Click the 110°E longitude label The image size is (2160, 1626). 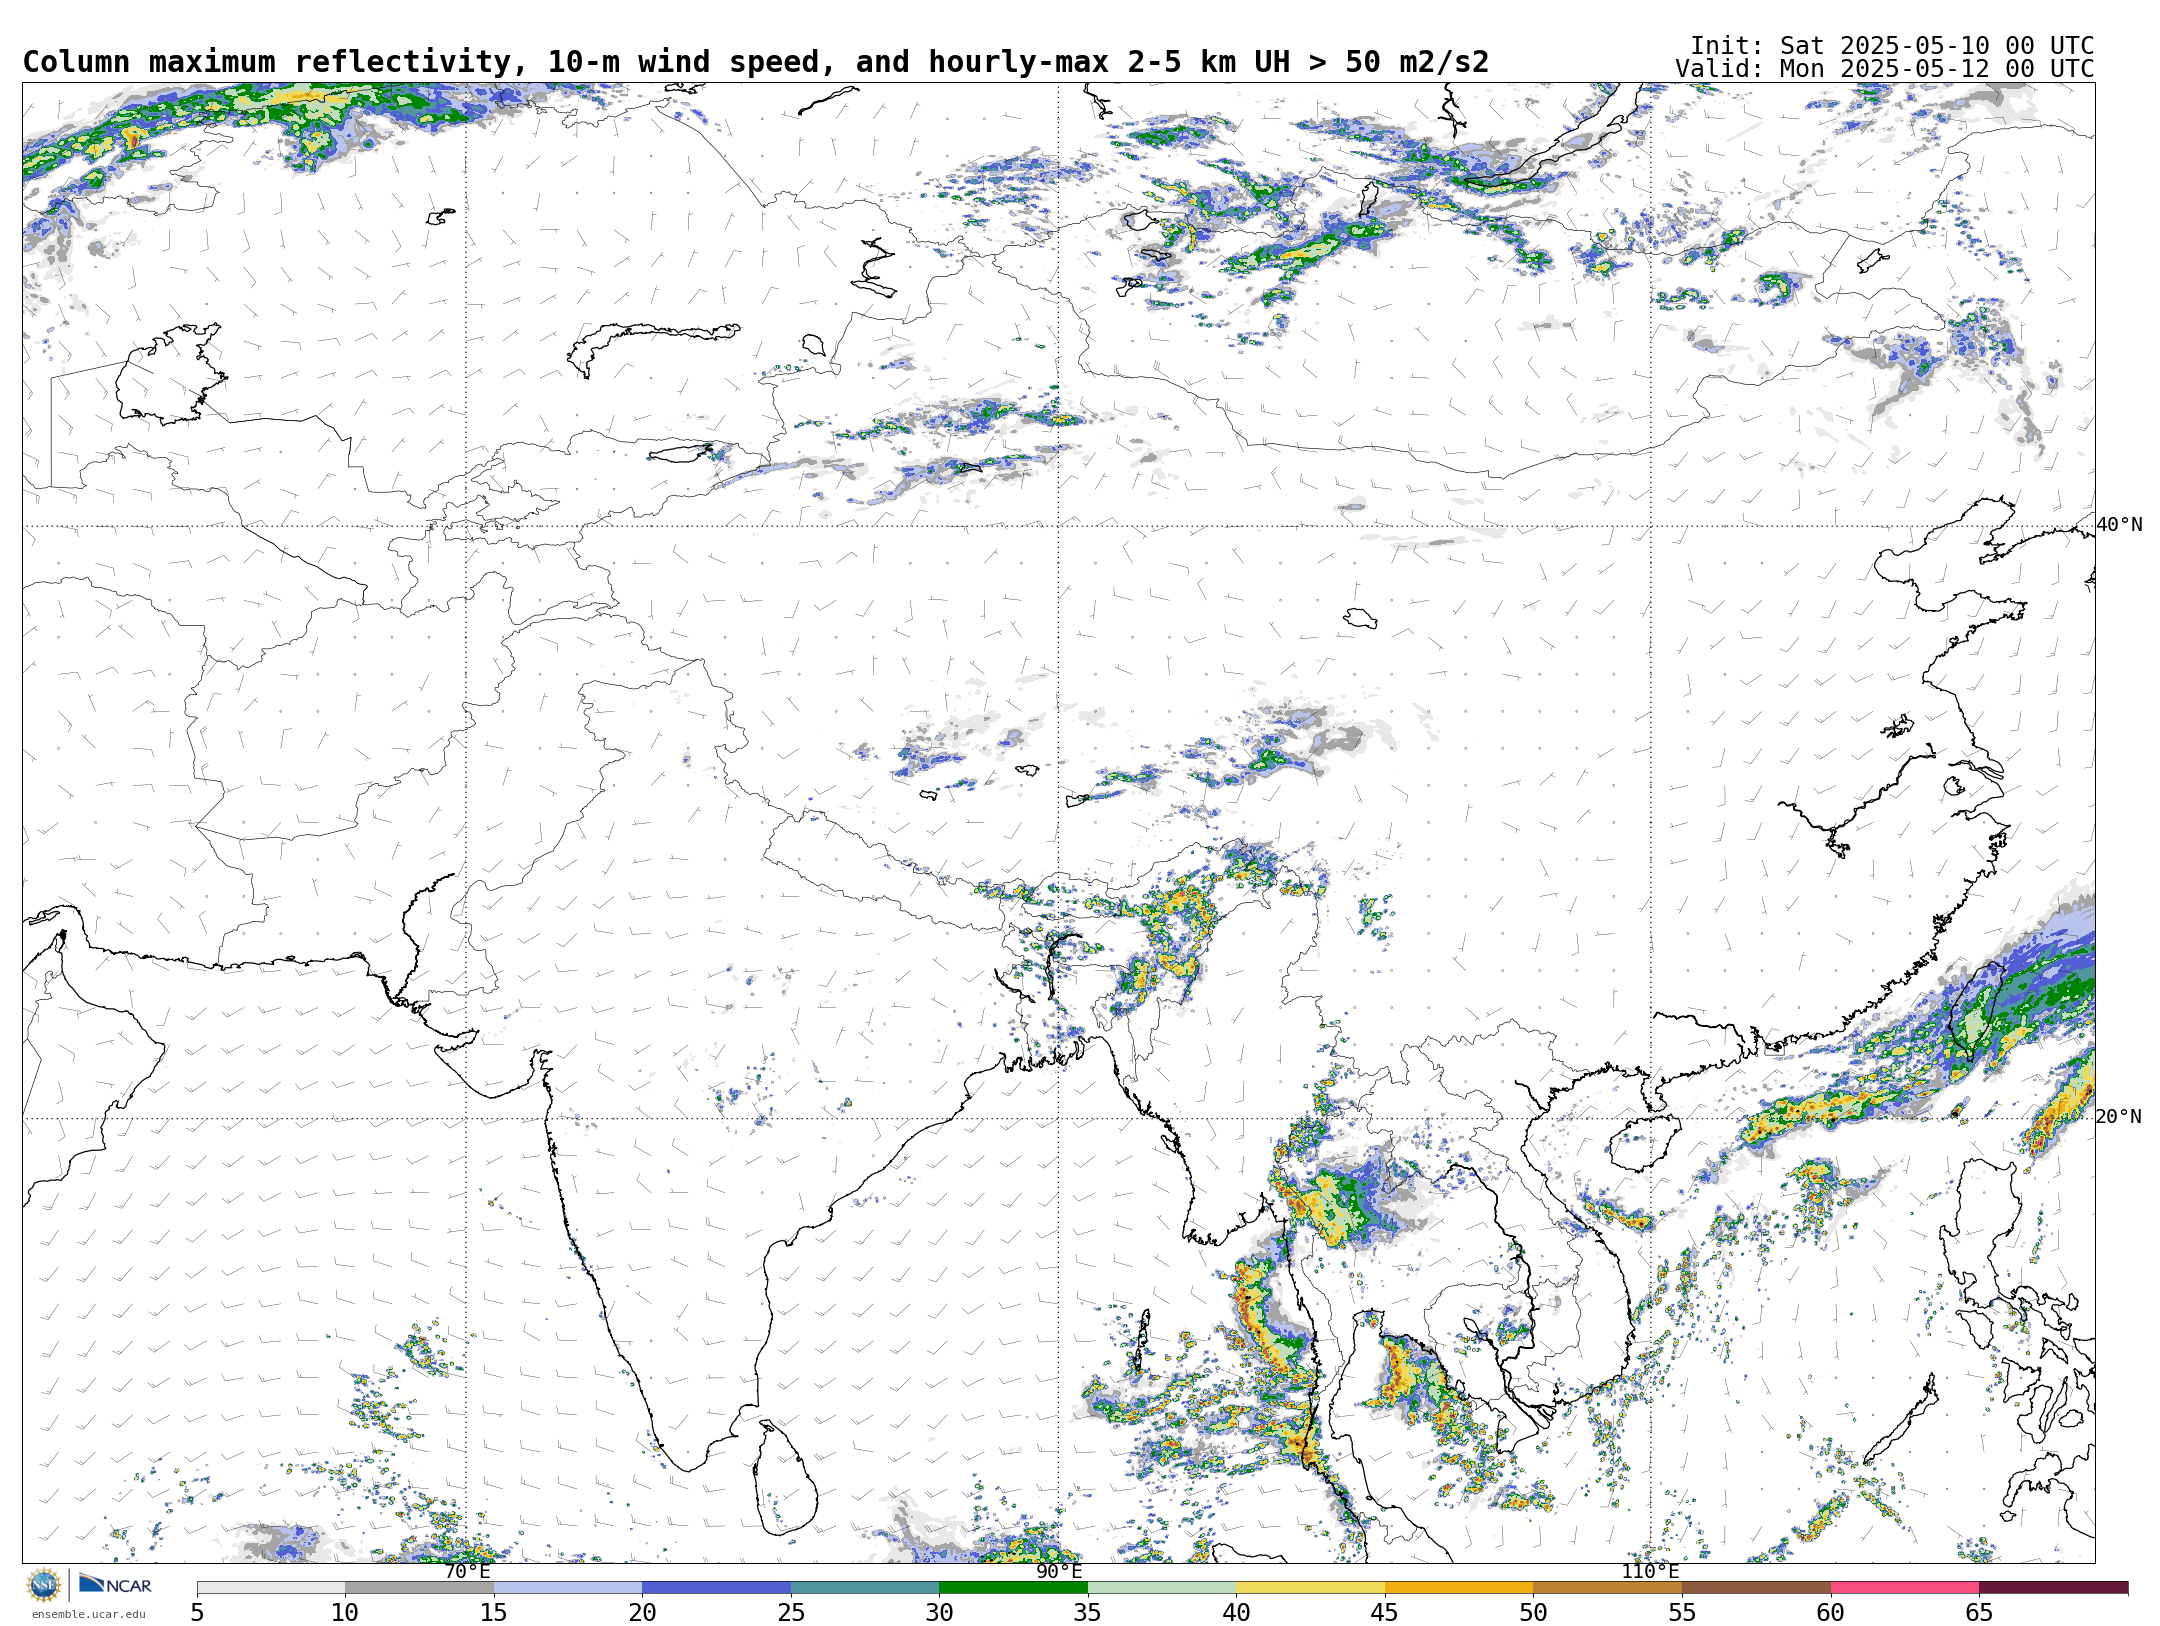(1650, 1572)
